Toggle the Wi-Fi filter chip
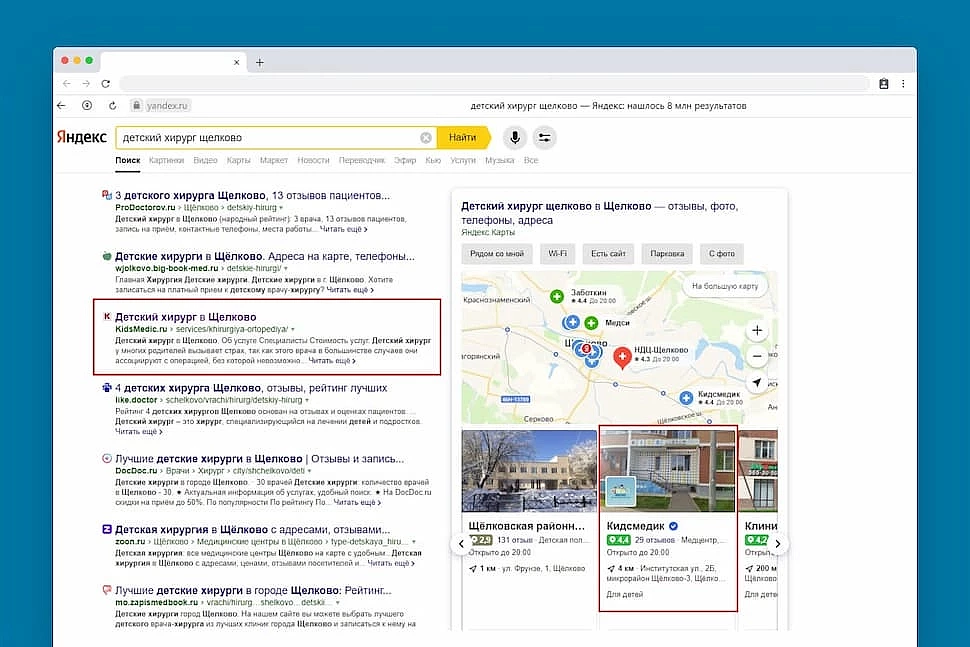 558,253
